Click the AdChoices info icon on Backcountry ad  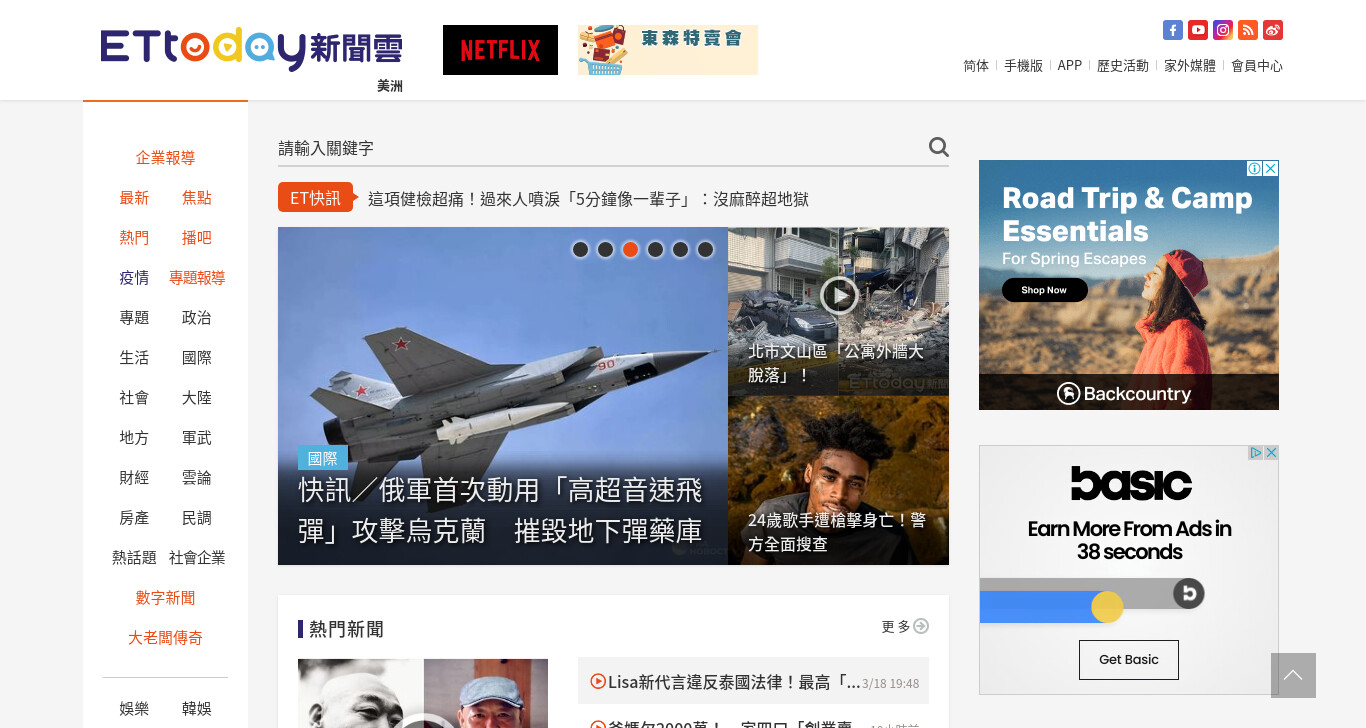tap(1254, 168)
